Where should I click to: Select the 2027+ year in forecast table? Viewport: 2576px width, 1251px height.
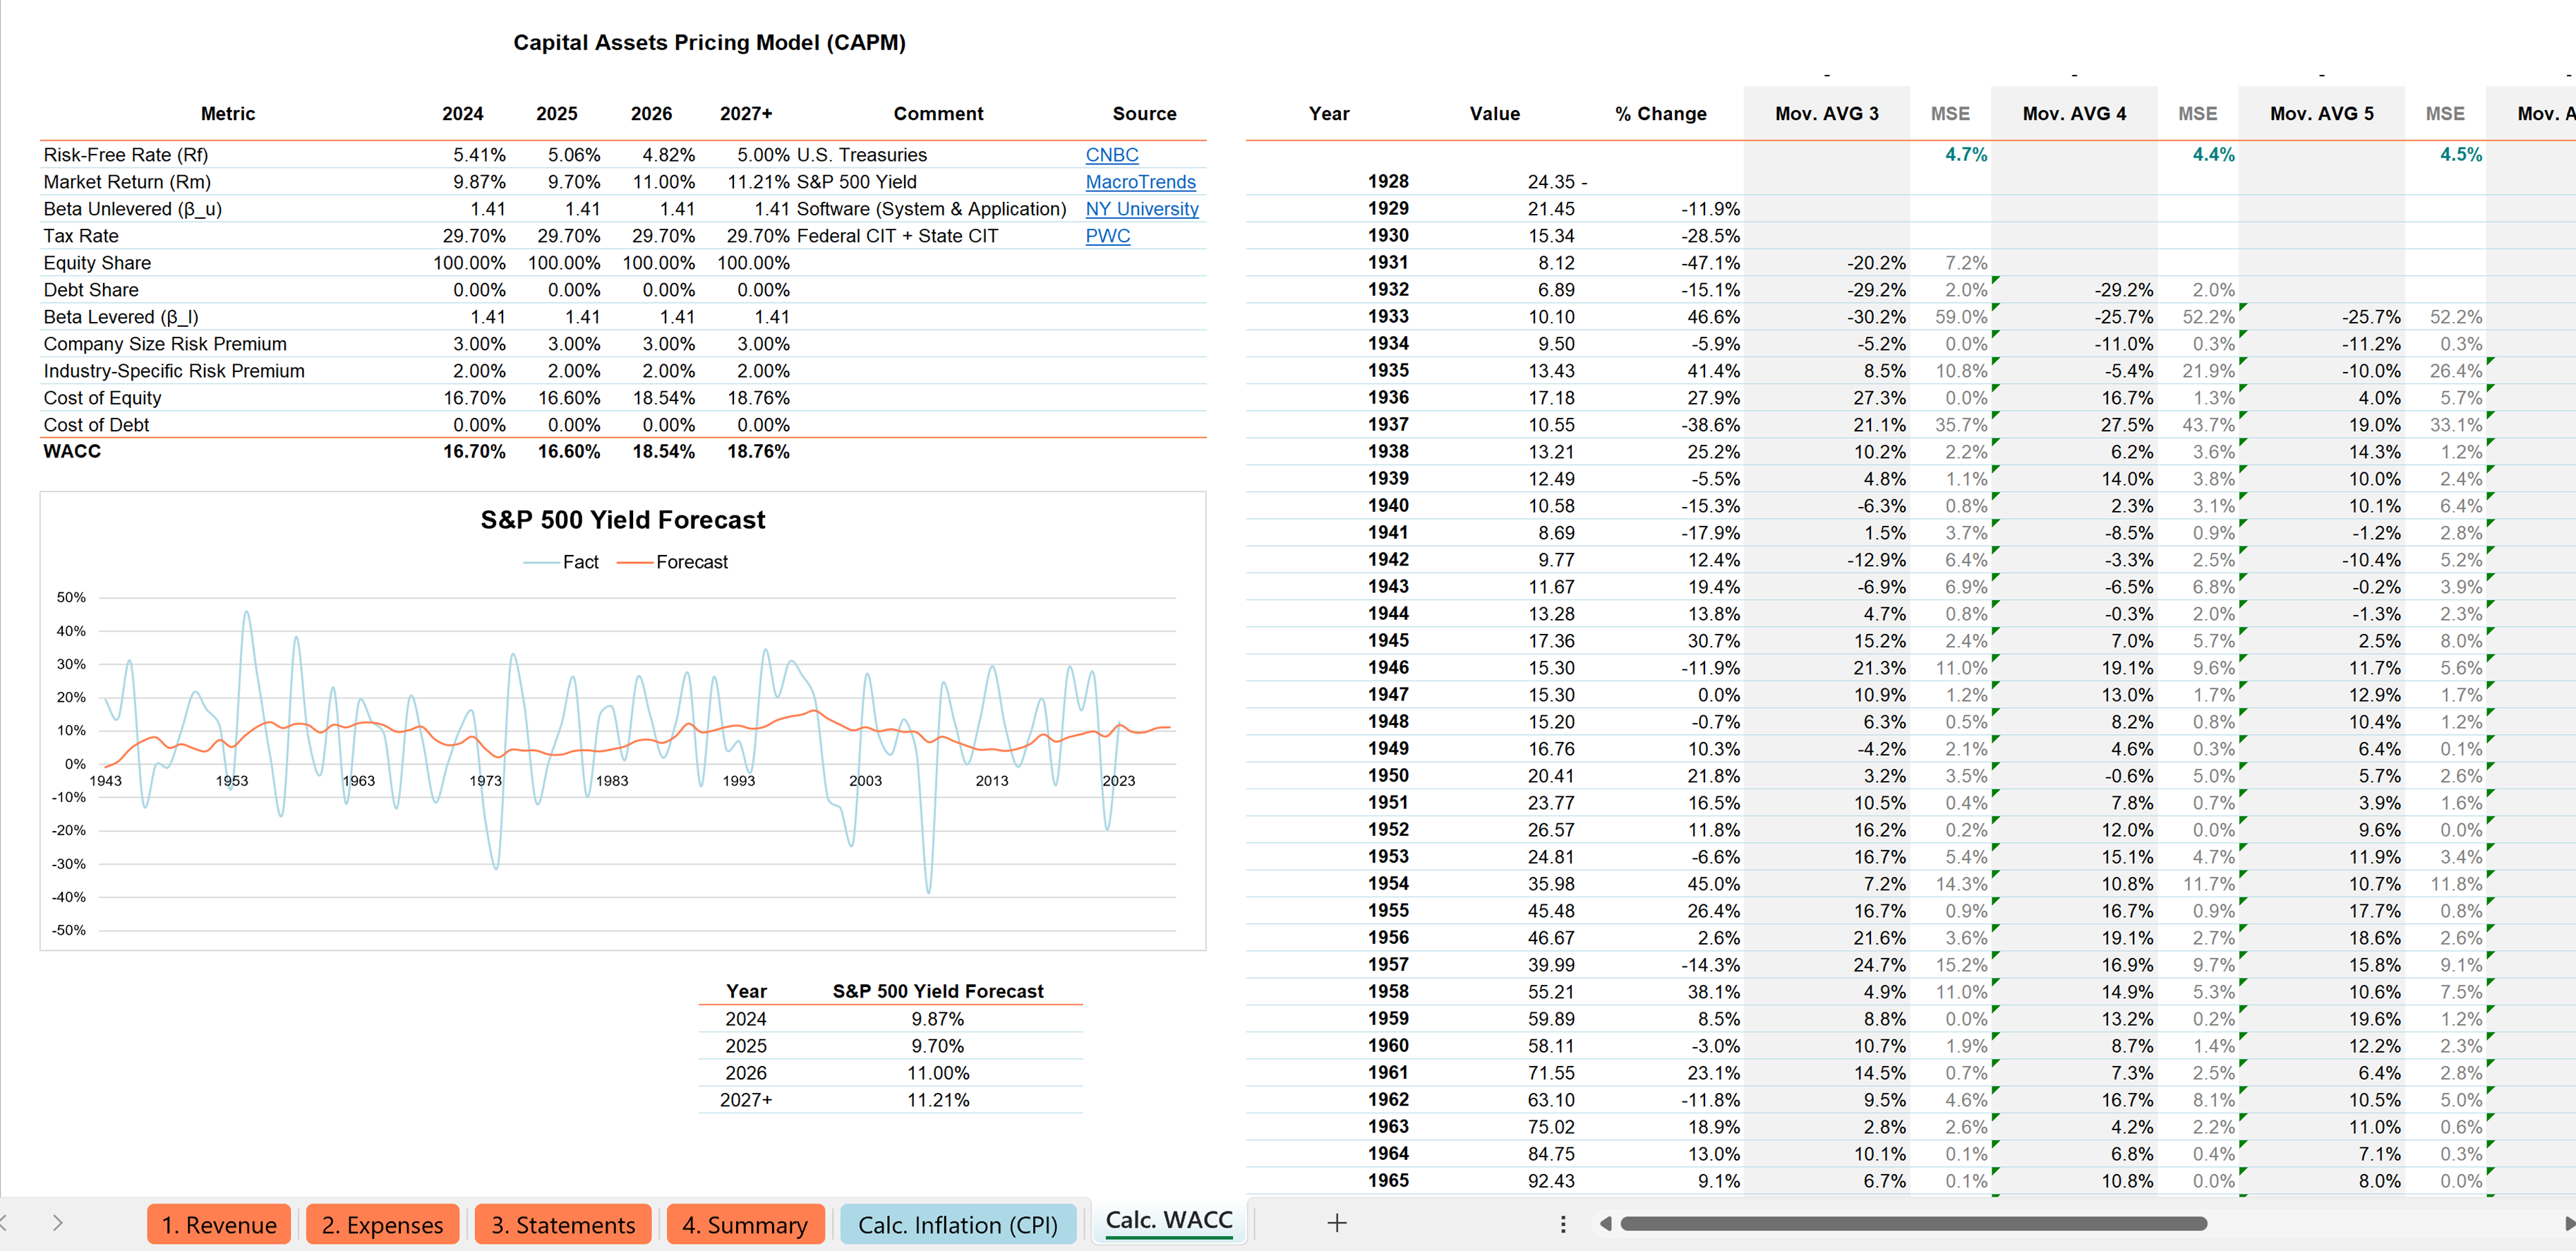tap(746, 1100)
